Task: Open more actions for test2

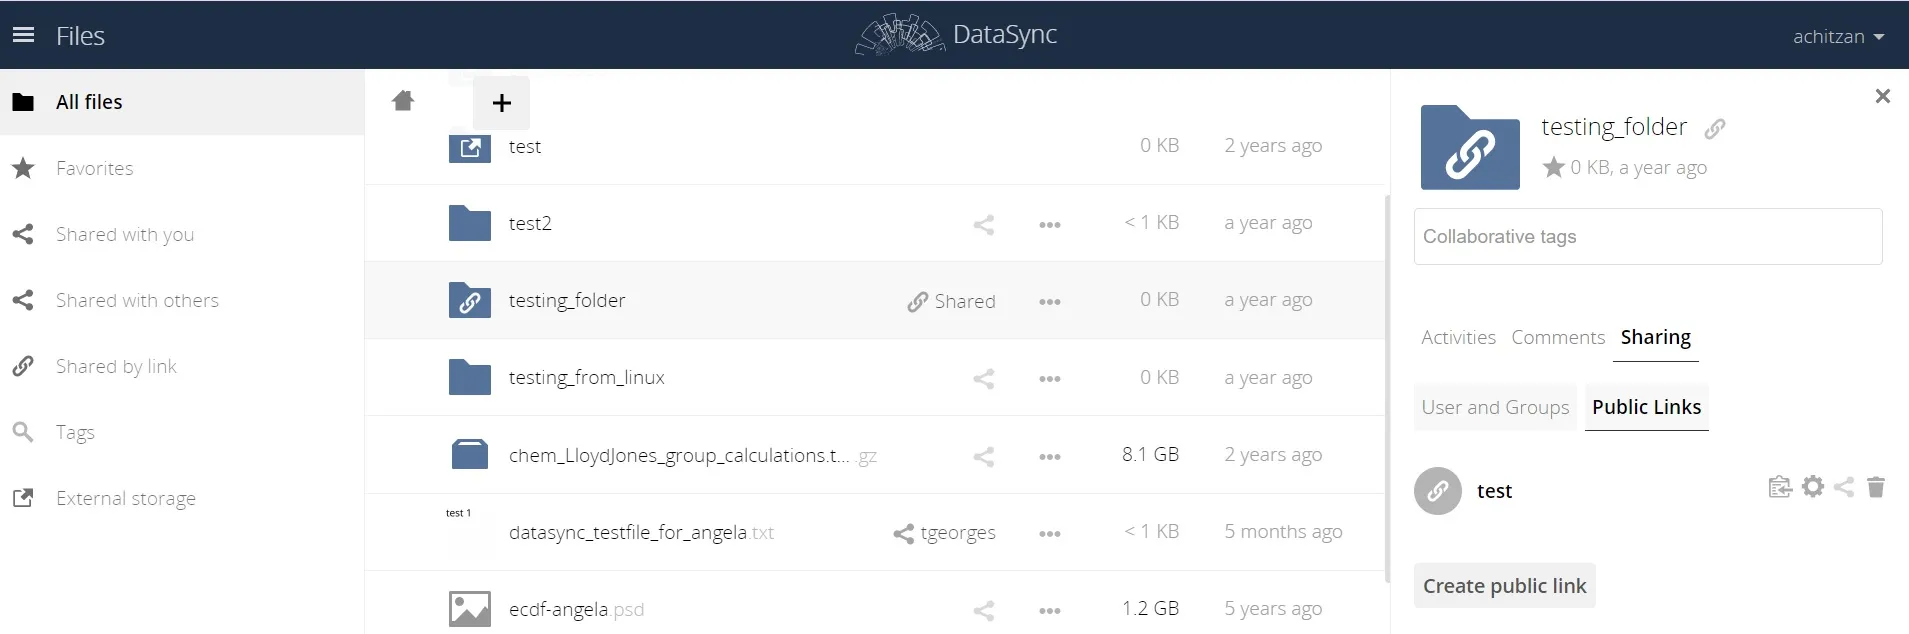Action: click(1049, 225)
